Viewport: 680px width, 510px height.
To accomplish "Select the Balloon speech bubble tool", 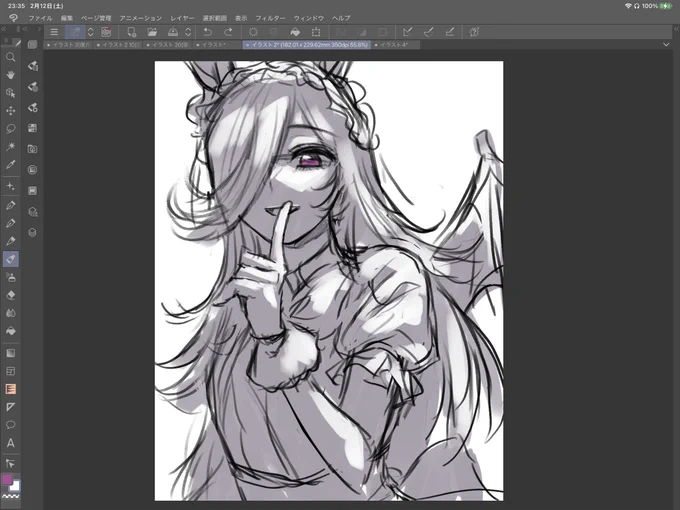I will pos(10,425).
